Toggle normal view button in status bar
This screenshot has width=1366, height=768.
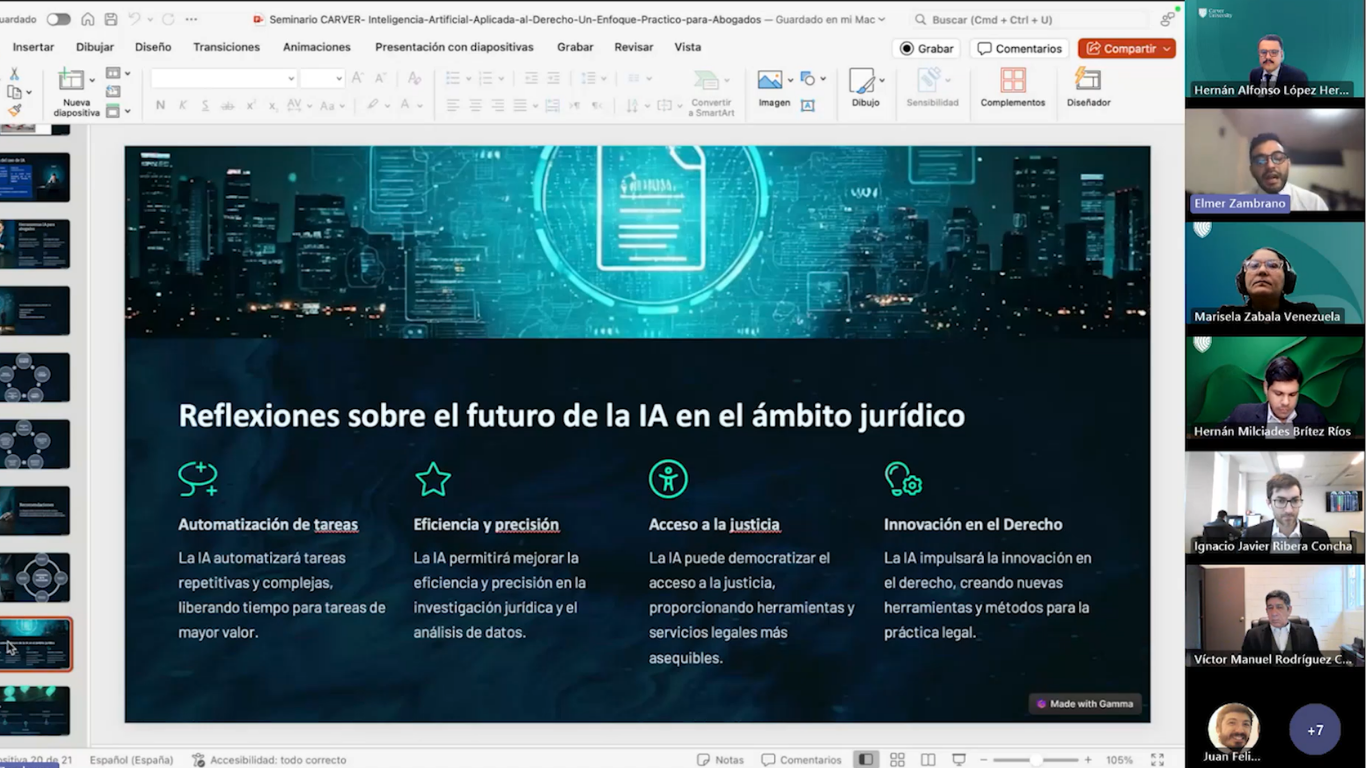point(866,760)
